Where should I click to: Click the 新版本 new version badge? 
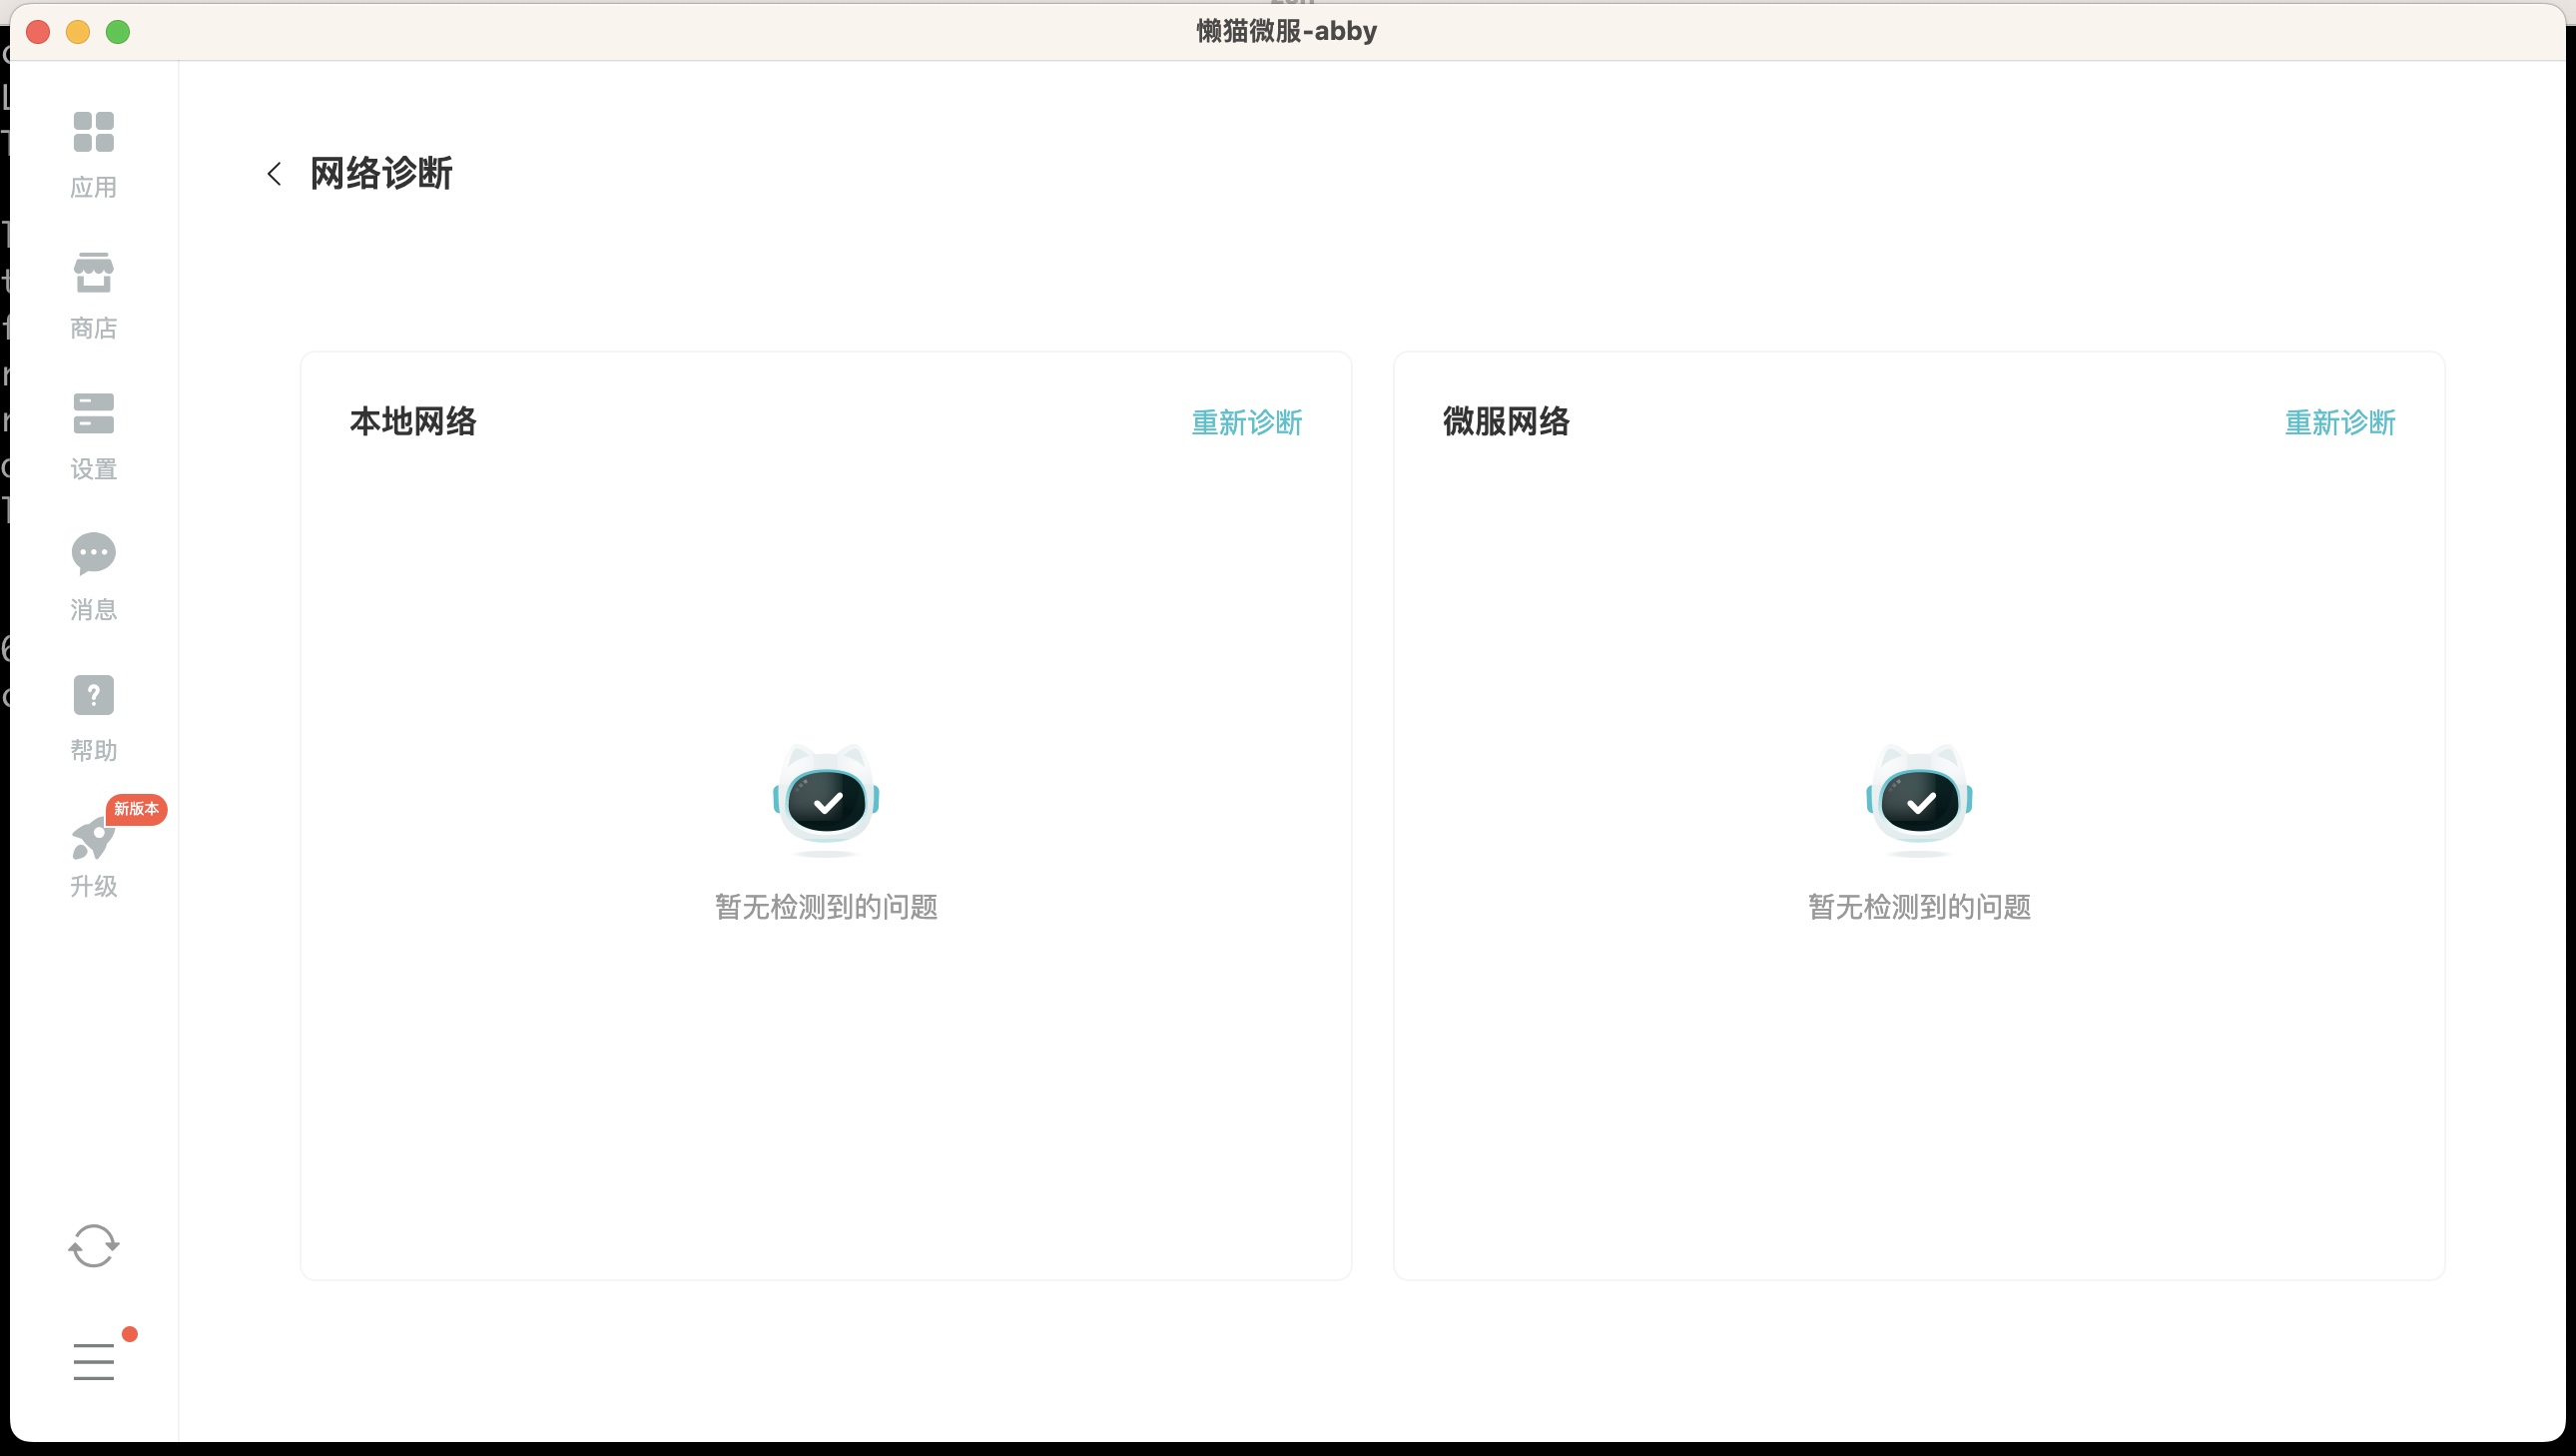136,808
